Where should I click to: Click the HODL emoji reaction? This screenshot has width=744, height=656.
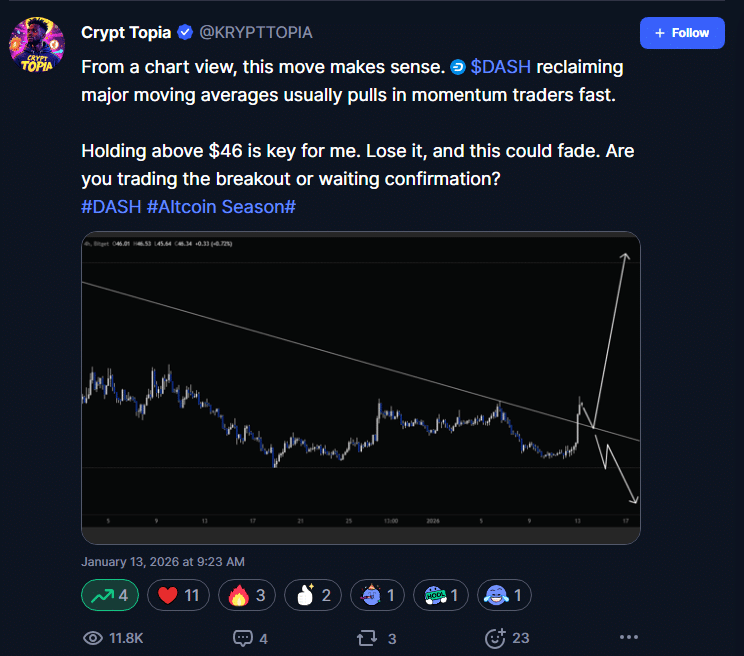pos(441,596)
